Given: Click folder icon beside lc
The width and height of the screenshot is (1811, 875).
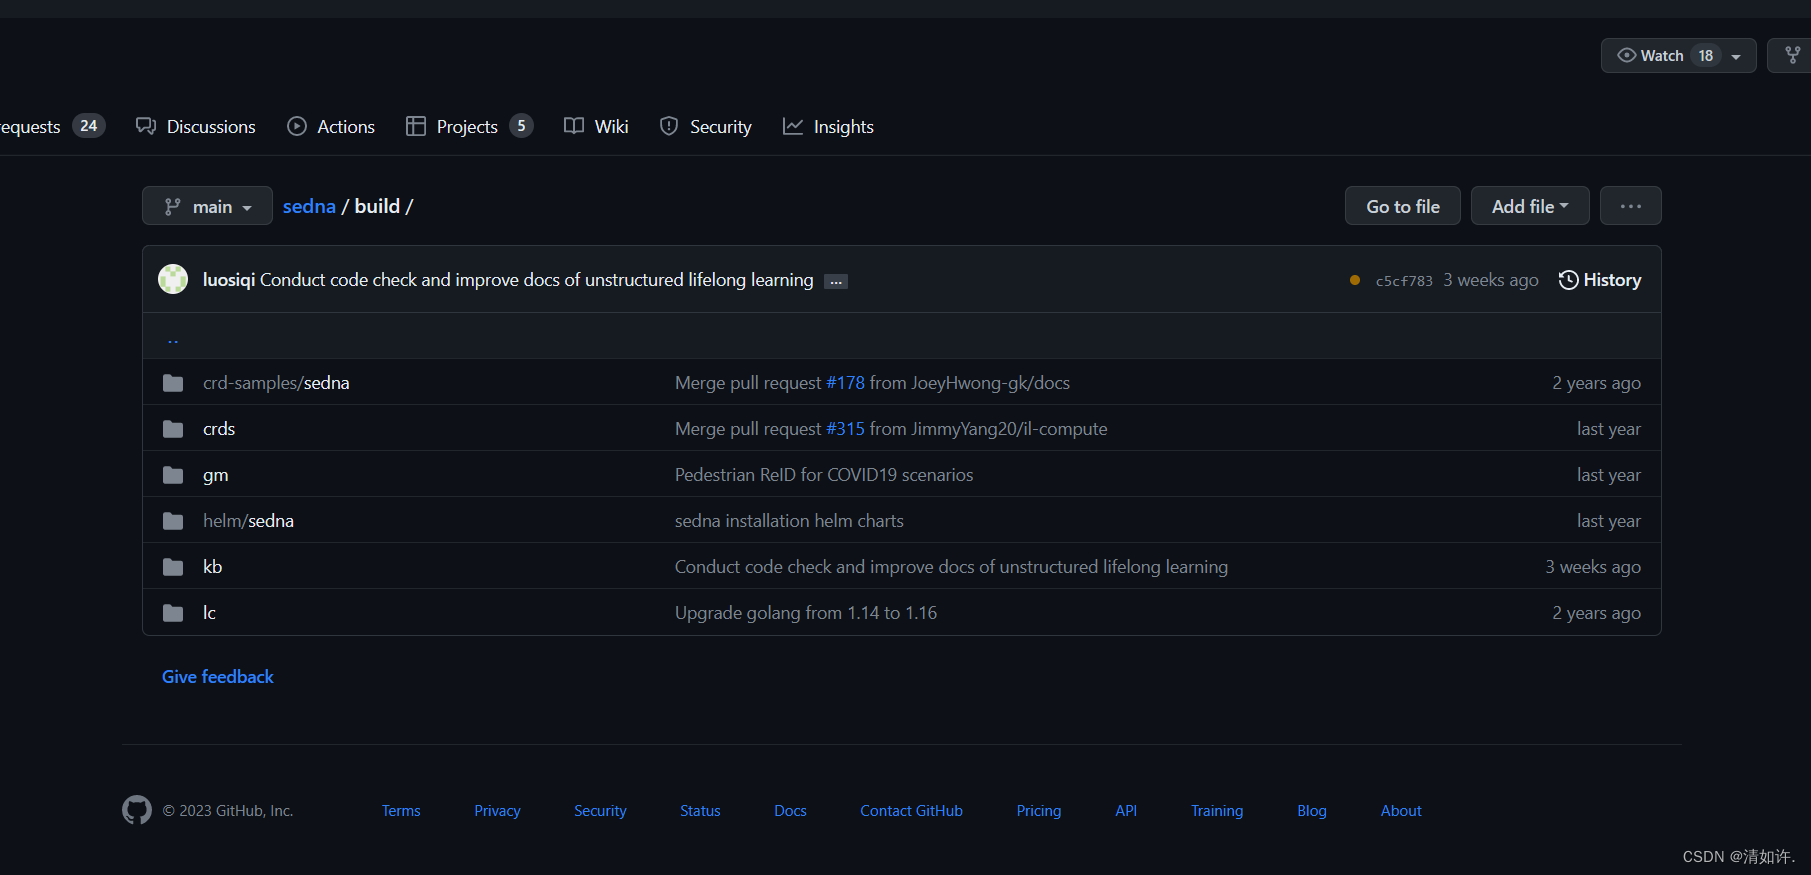Looking at the screenshot, I should click(173, 613).
